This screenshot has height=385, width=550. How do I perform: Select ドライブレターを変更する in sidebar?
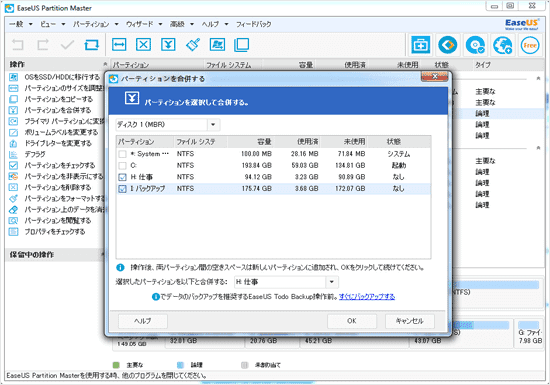58,143
